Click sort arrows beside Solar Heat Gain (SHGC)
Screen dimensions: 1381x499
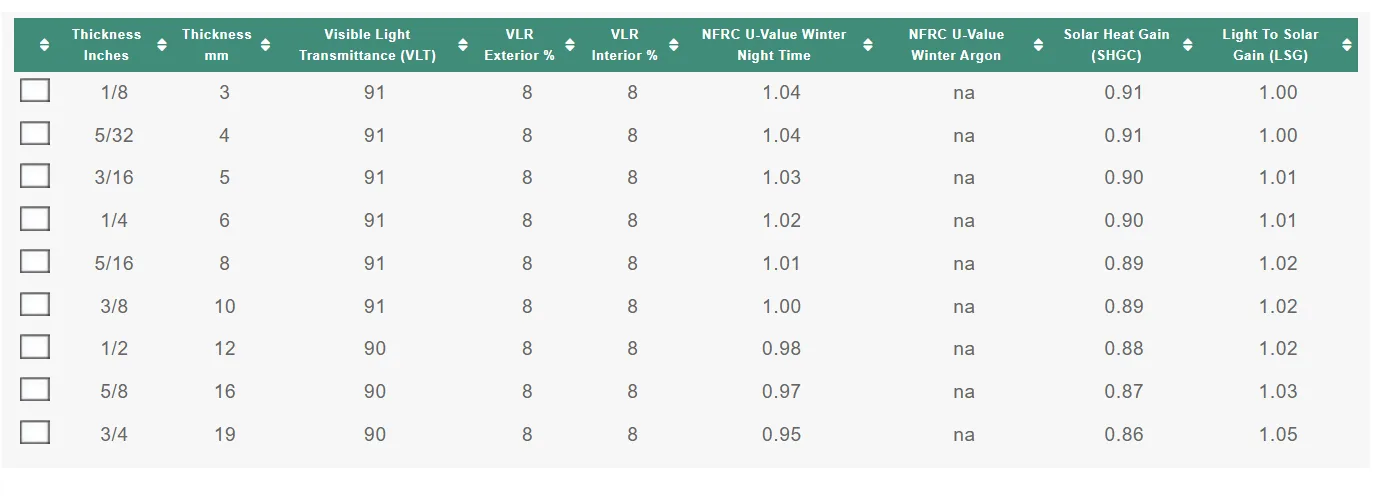coord(1190,45)
